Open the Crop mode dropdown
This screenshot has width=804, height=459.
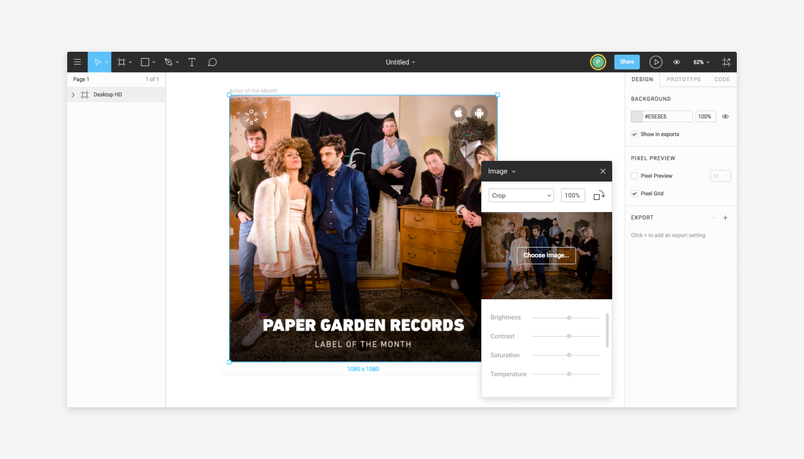click(521, 195)
